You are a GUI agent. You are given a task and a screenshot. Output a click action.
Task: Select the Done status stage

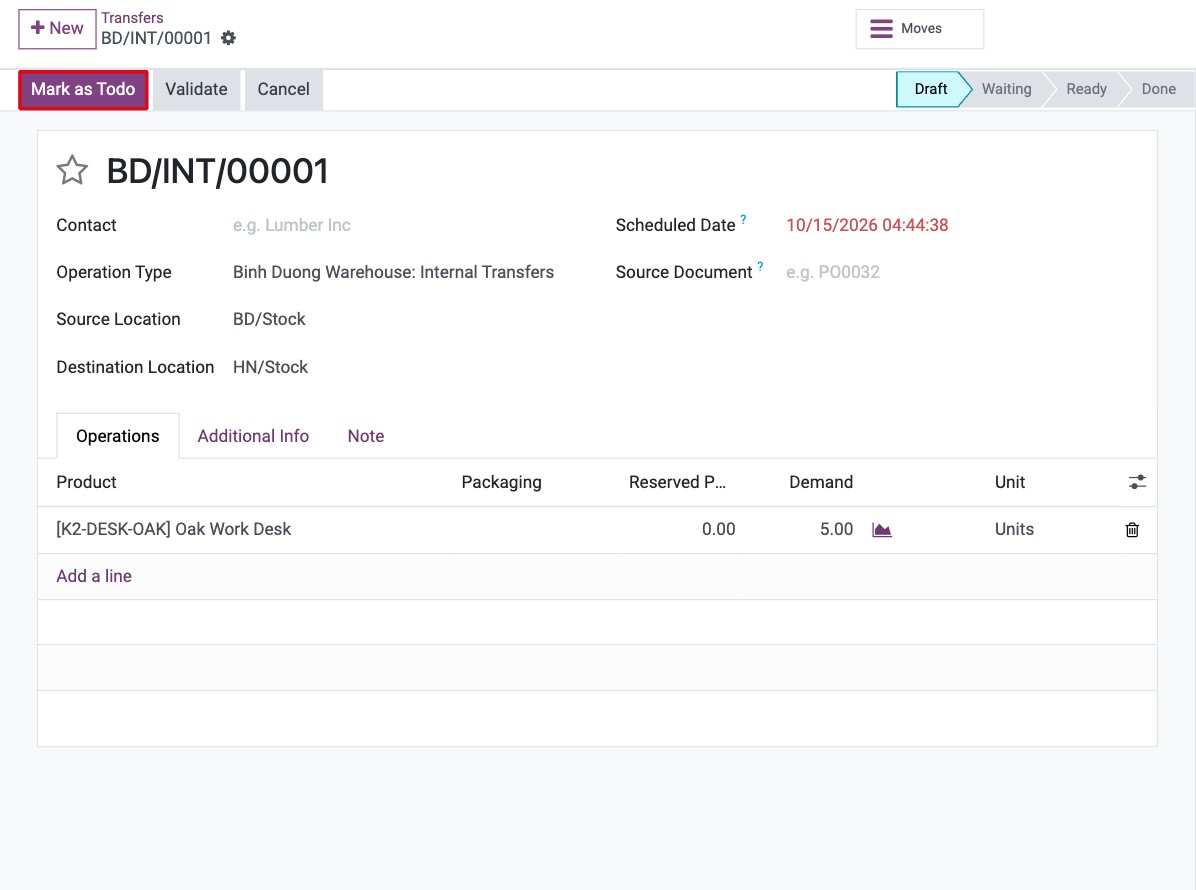tap(1158, 89)
